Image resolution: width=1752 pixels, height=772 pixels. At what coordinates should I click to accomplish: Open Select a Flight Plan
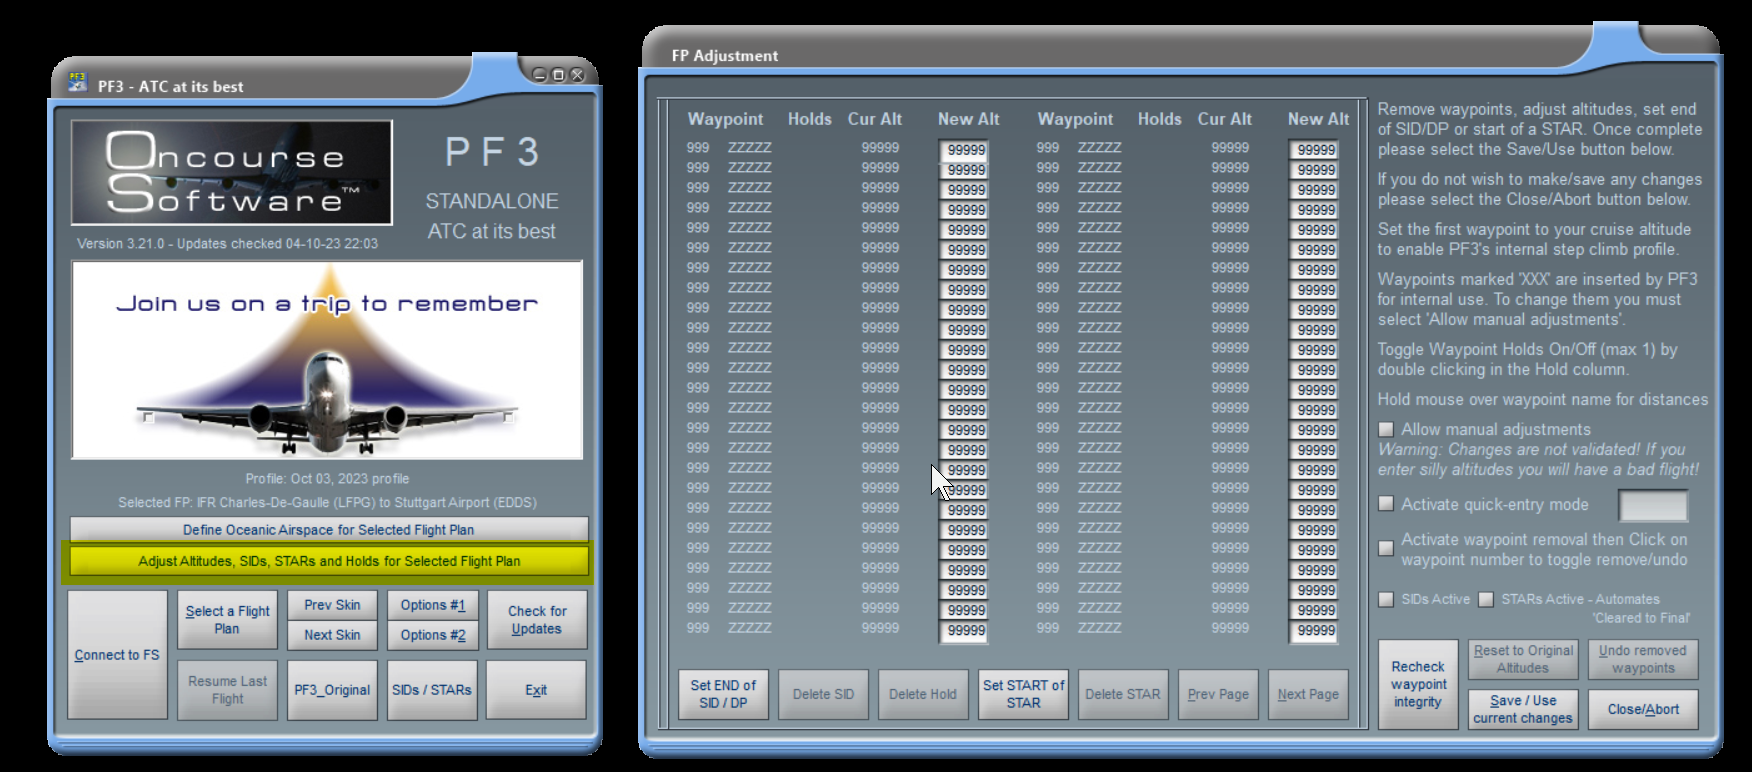[x=227, y=620]
